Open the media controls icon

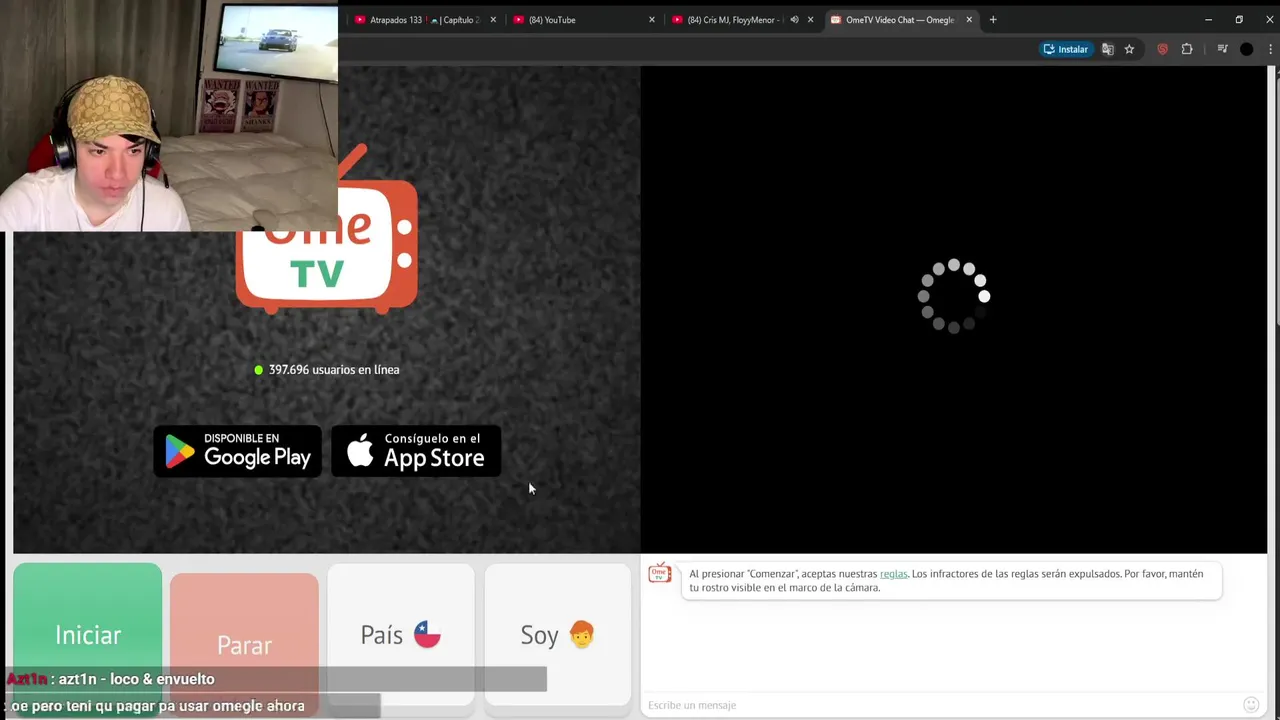[x=1222, y=49]
